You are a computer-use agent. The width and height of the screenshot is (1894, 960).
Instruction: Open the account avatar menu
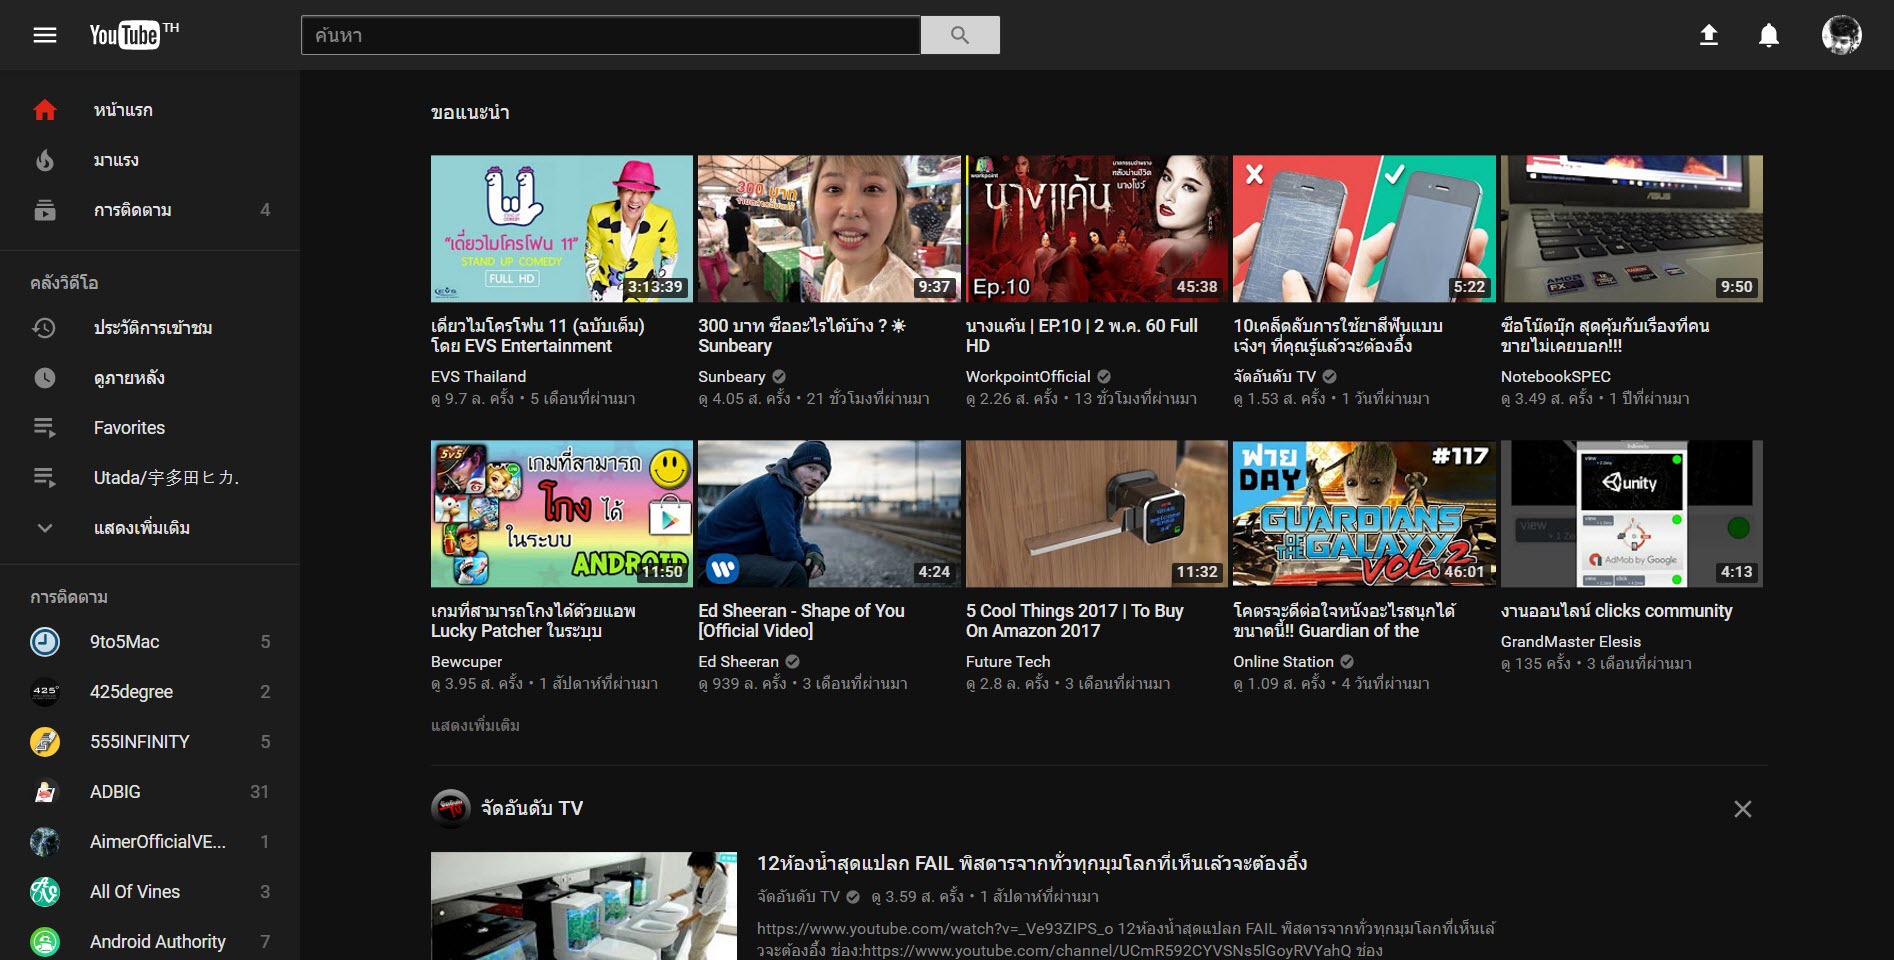(1840, 35)
